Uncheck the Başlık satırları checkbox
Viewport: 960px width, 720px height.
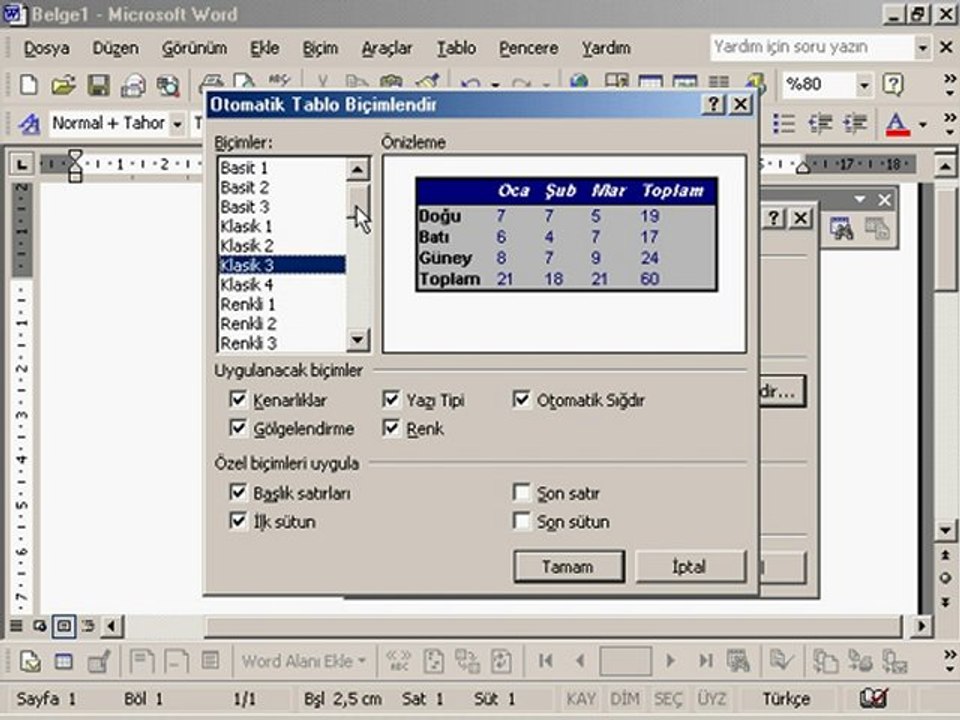point(238,492)
